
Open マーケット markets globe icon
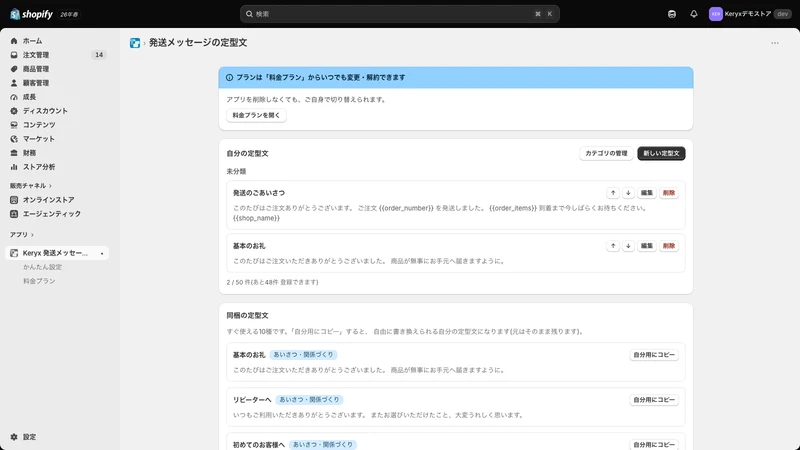[14, 139]
